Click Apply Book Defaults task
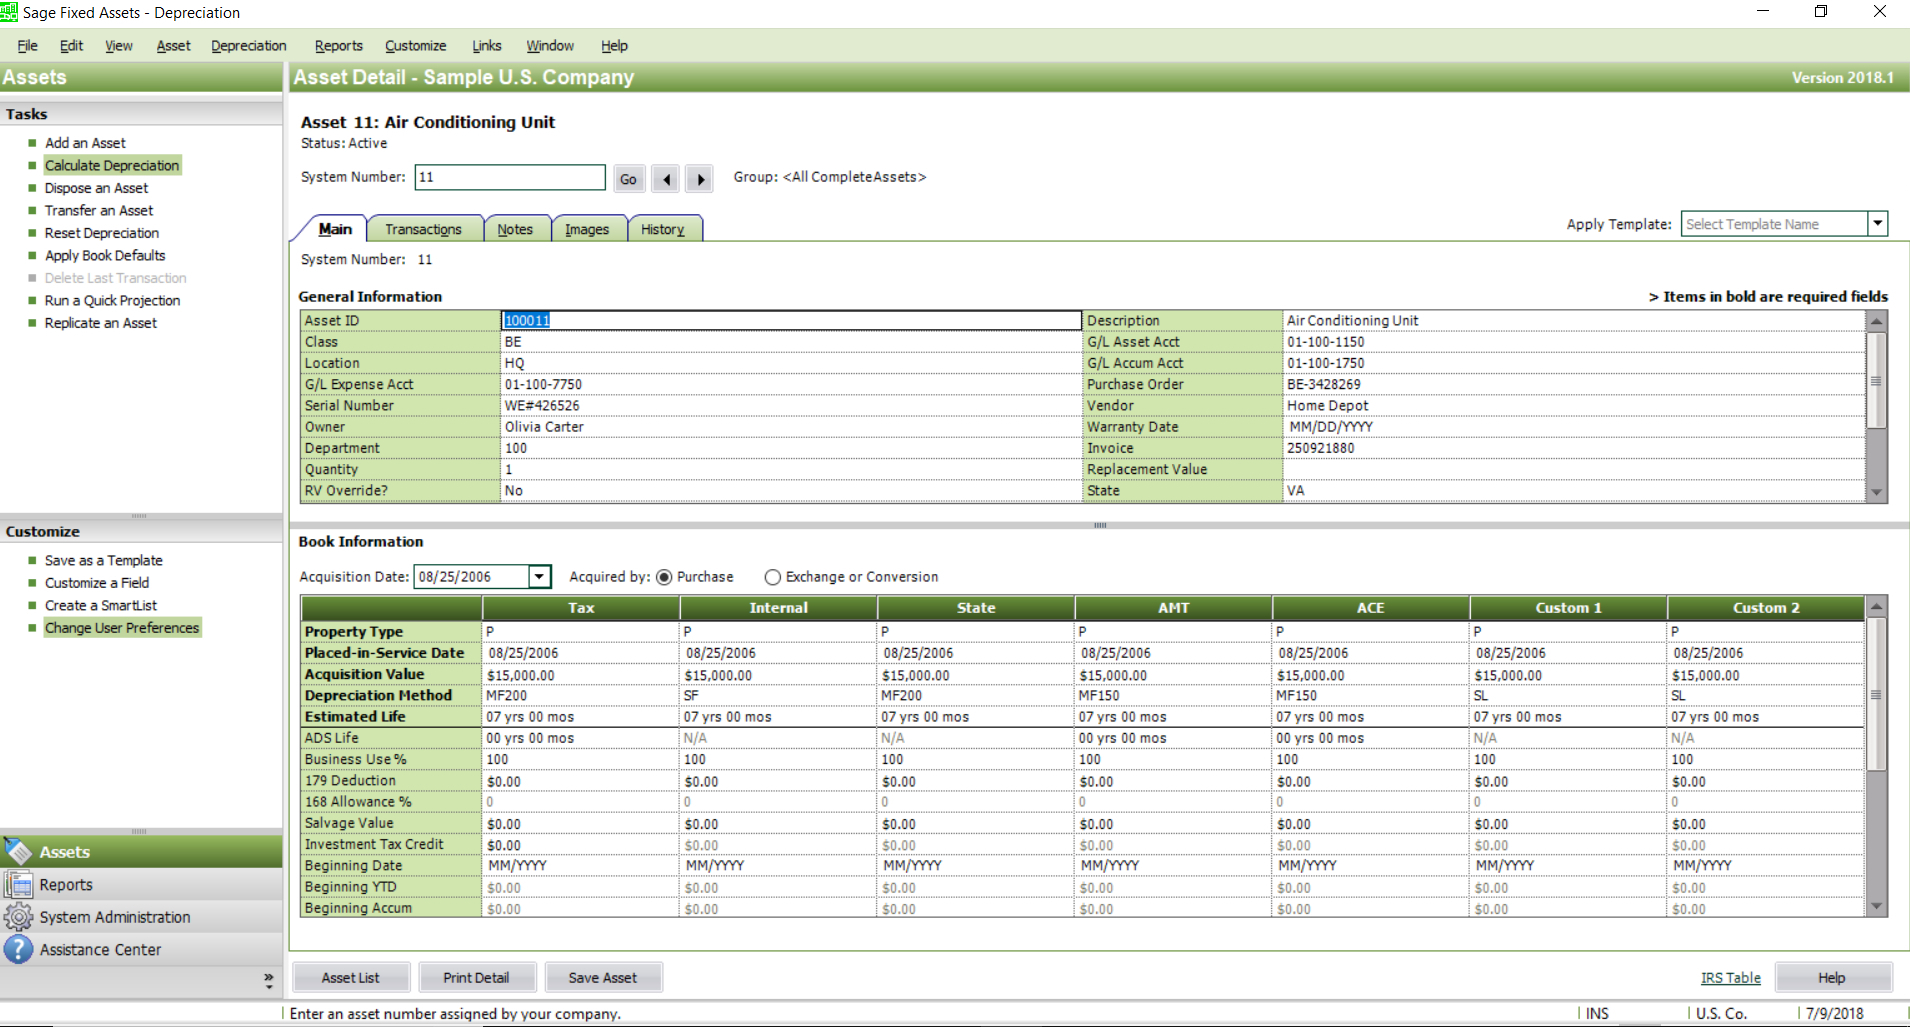 click(105, 255)
